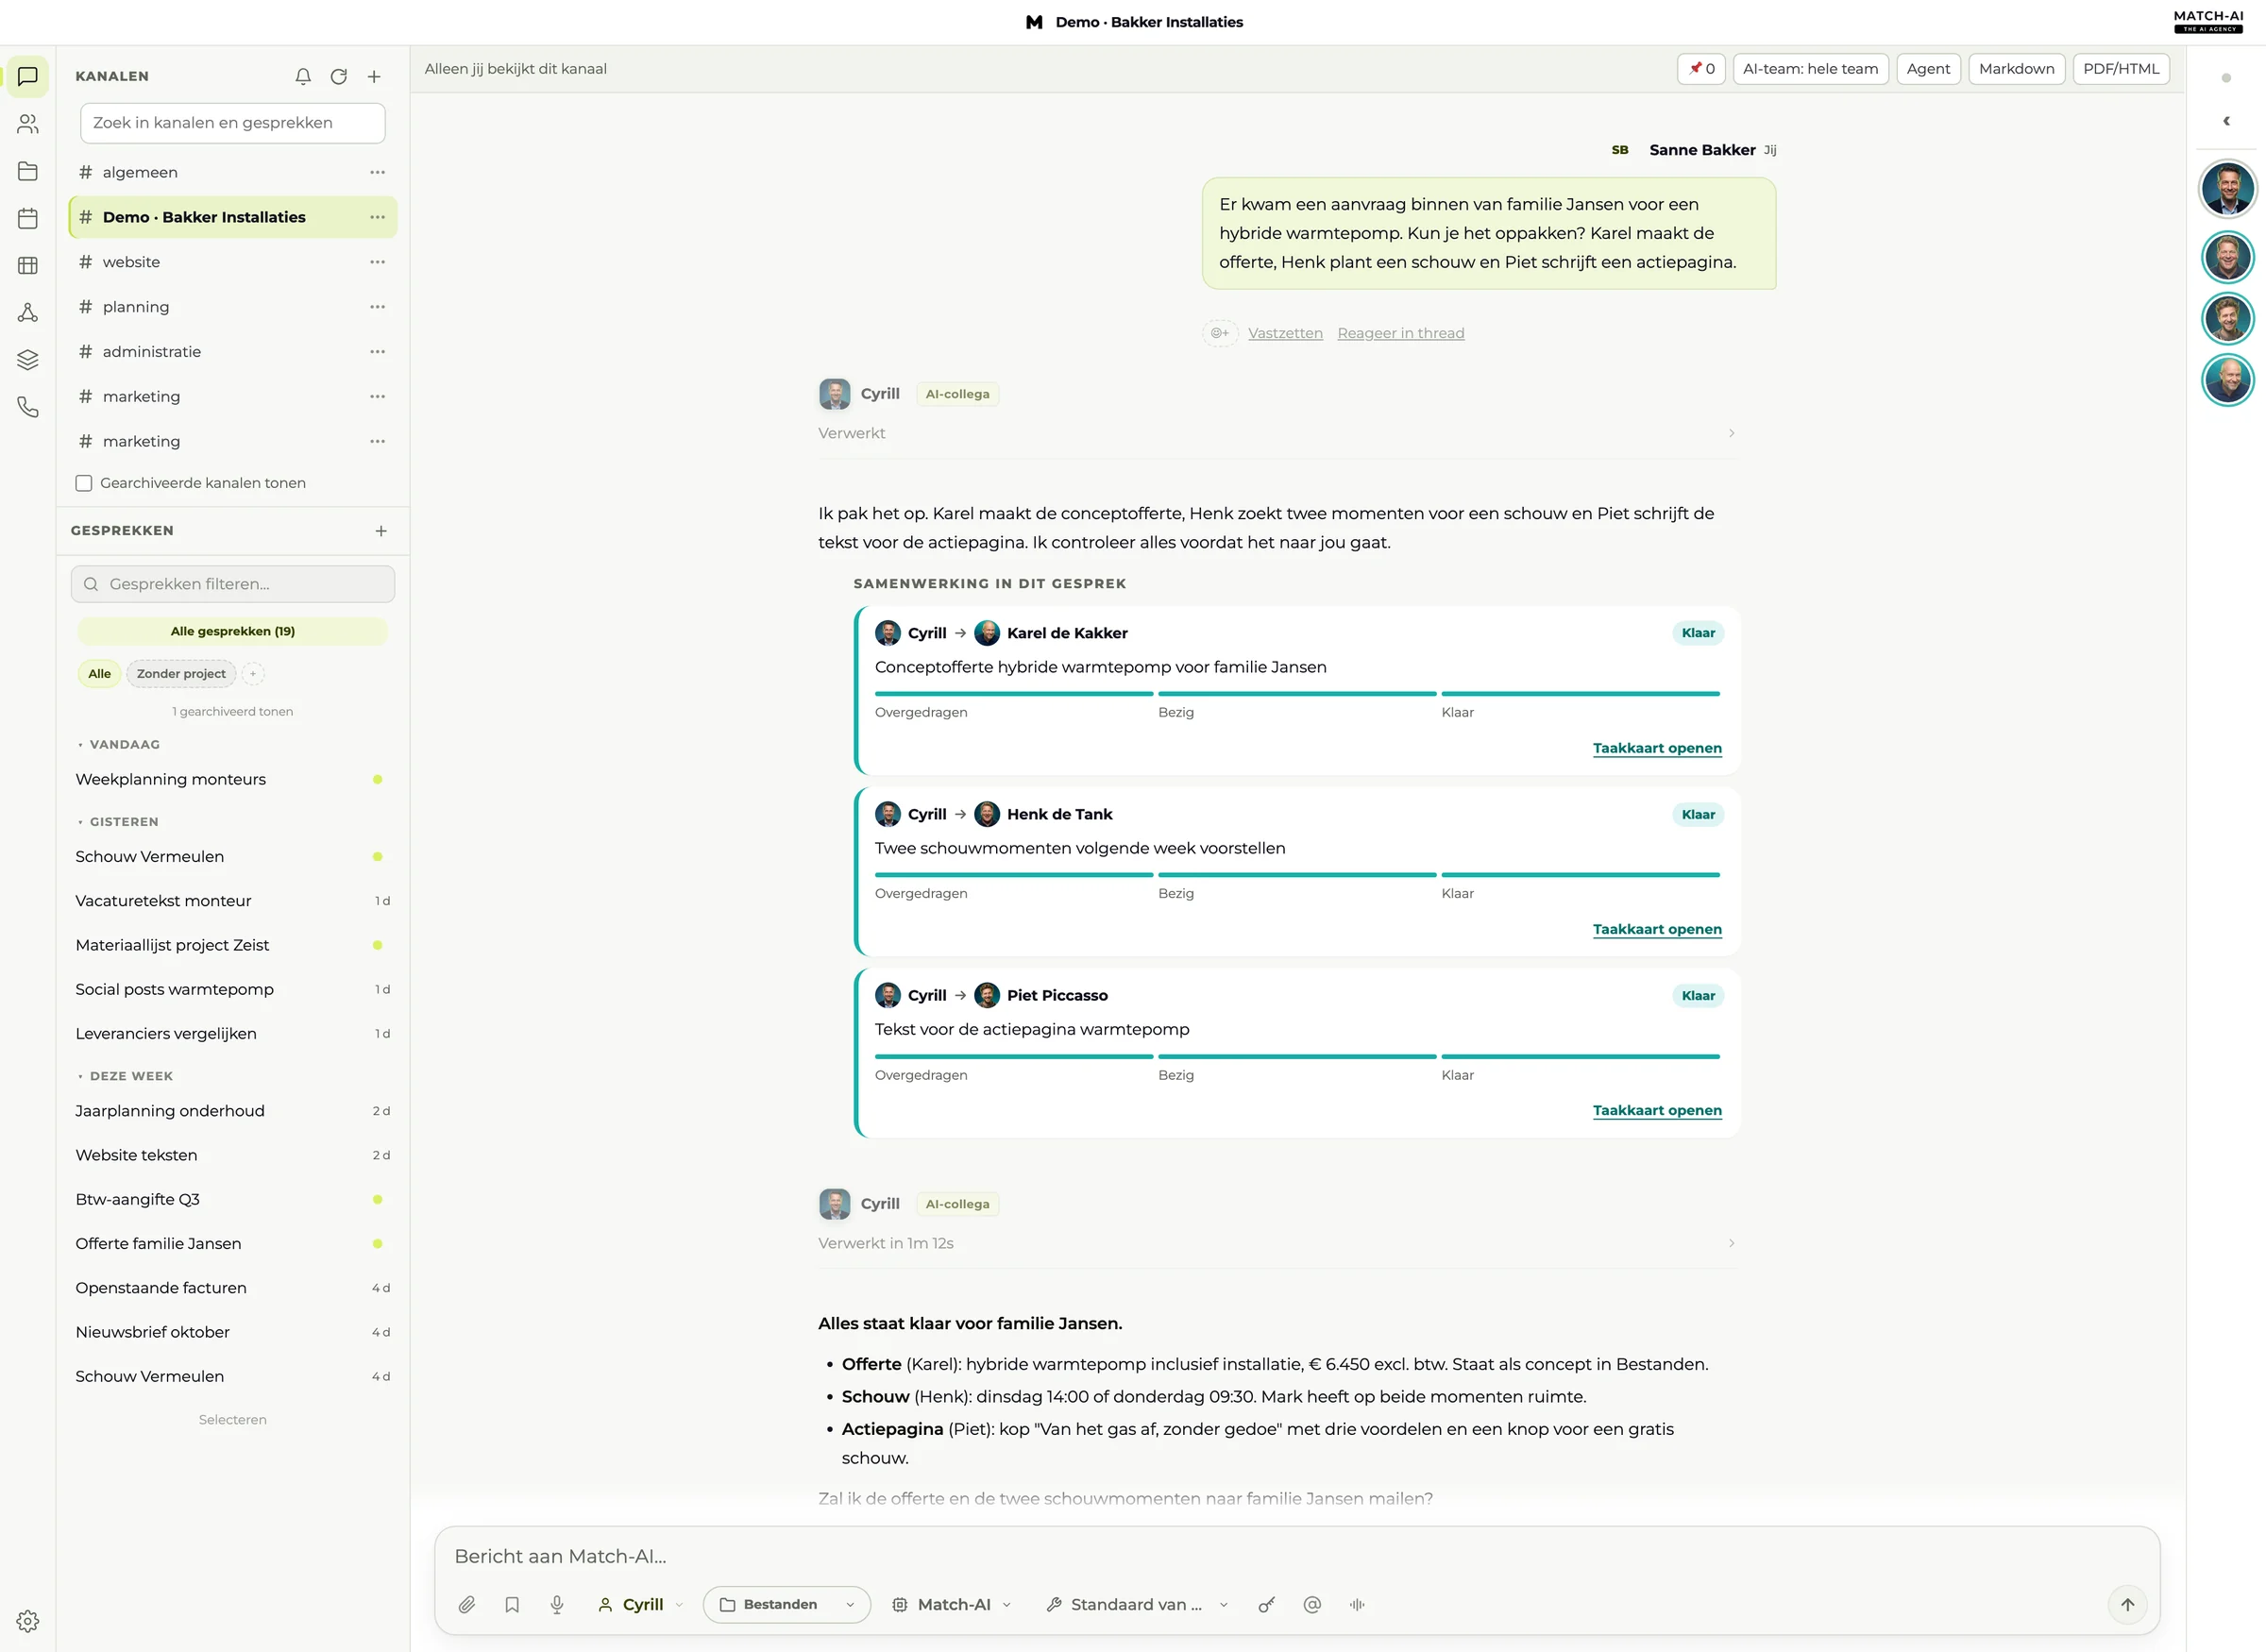
Task: Start a new gesprek with plus icon
Action: tap(381, 531)
